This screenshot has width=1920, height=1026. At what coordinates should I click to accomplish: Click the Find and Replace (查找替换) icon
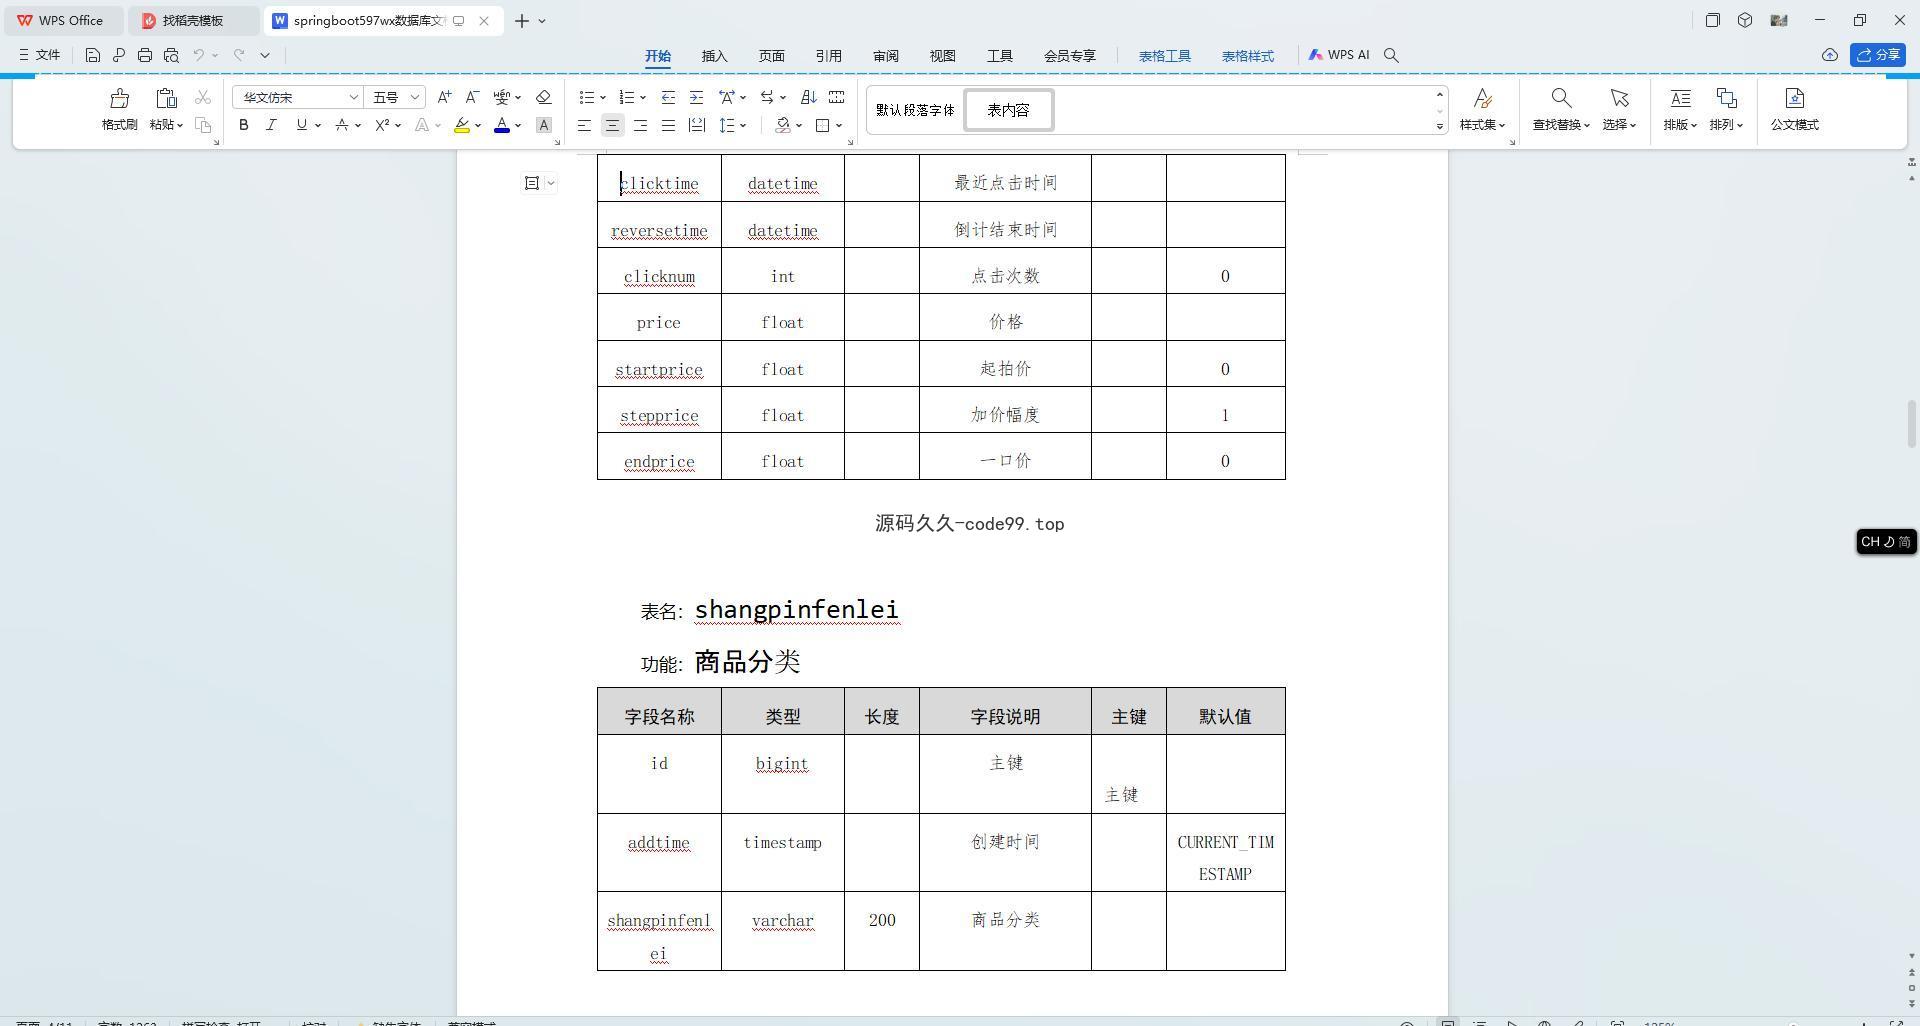pyautogui.click(x=1560, y=98)
